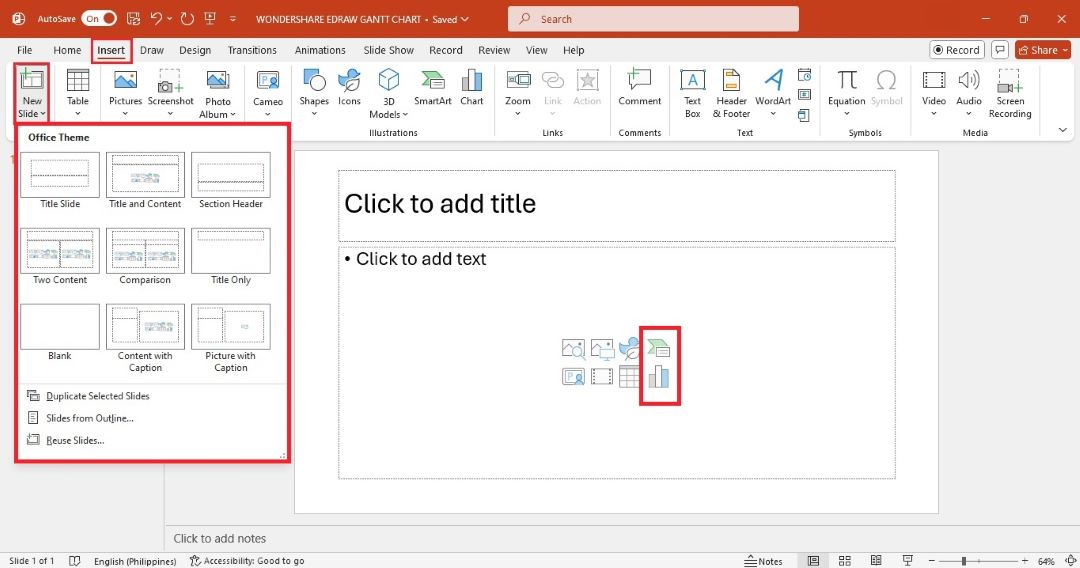The height and width of the screenshot is (568, 1080).
Task: Switch to the Design tab
Action: (195, 50)
